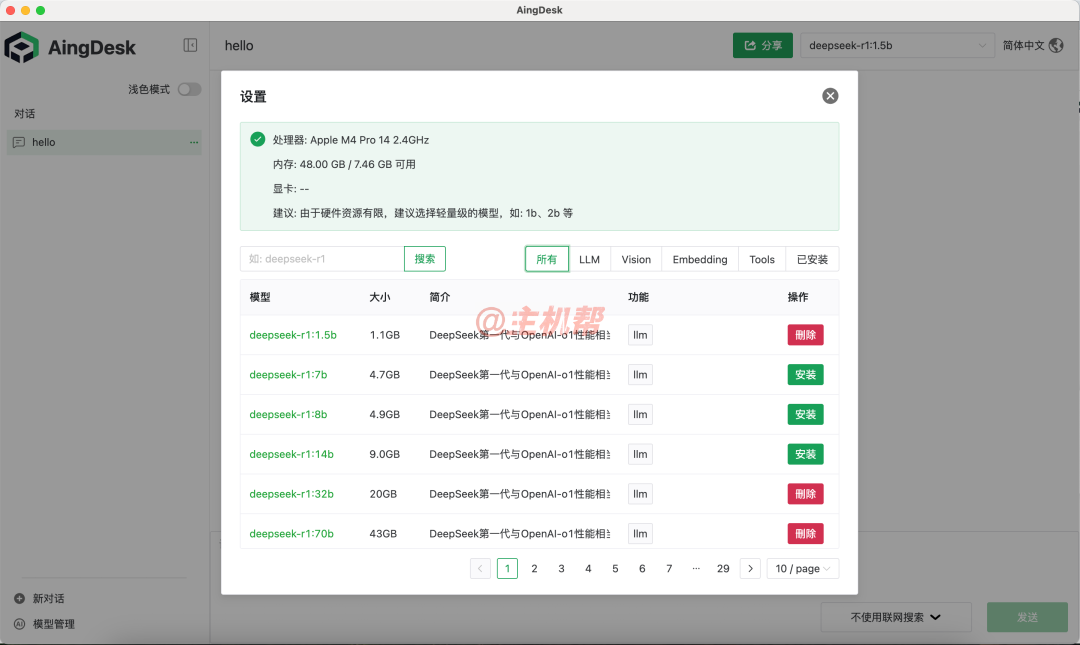The height and width of the screenshot is (645, 1080).
Task: Select the 所有 all models tab
Action: pos(547,259)
